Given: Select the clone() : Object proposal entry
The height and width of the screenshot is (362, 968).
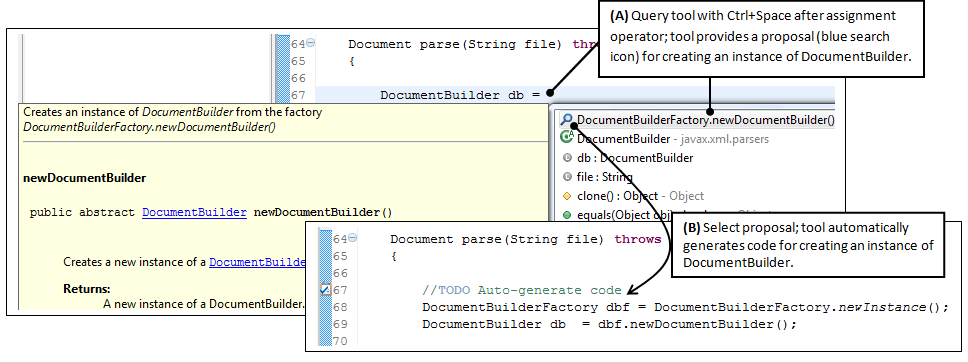Looking at the screenshot, I should point(640,196).
